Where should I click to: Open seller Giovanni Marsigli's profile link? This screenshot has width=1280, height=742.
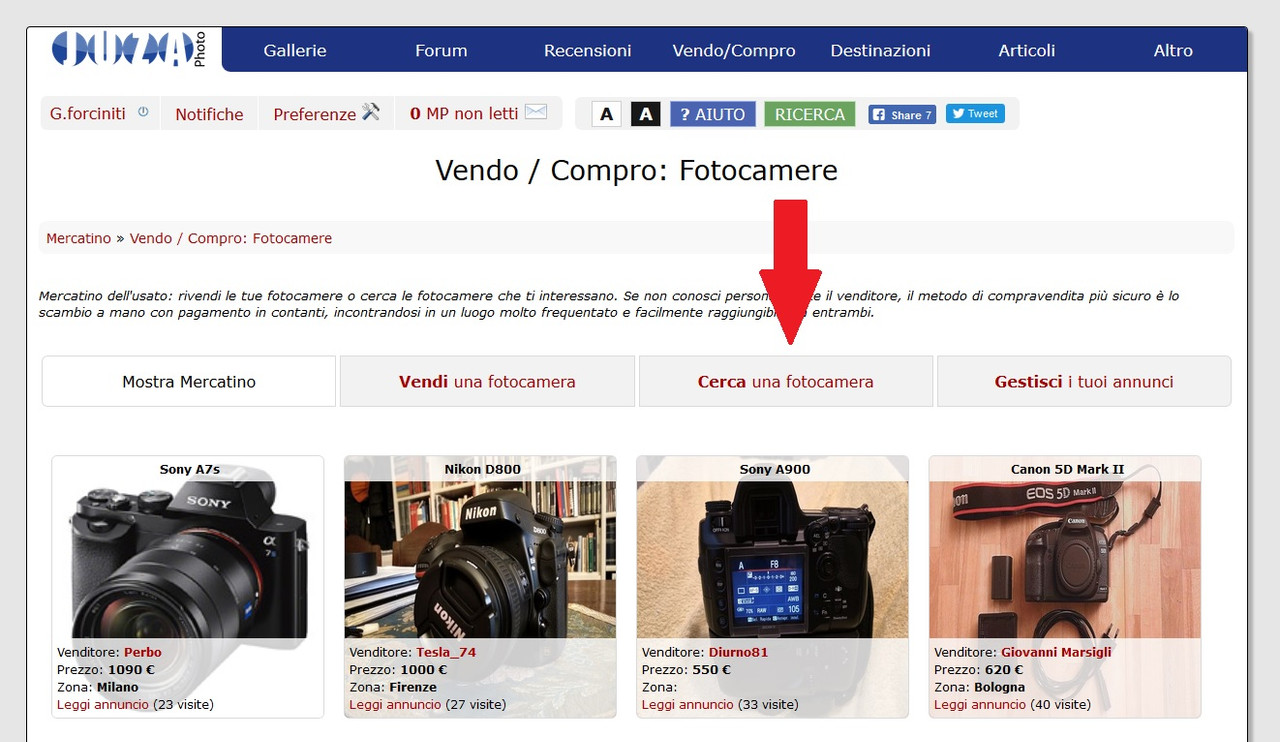[1056, 652]
